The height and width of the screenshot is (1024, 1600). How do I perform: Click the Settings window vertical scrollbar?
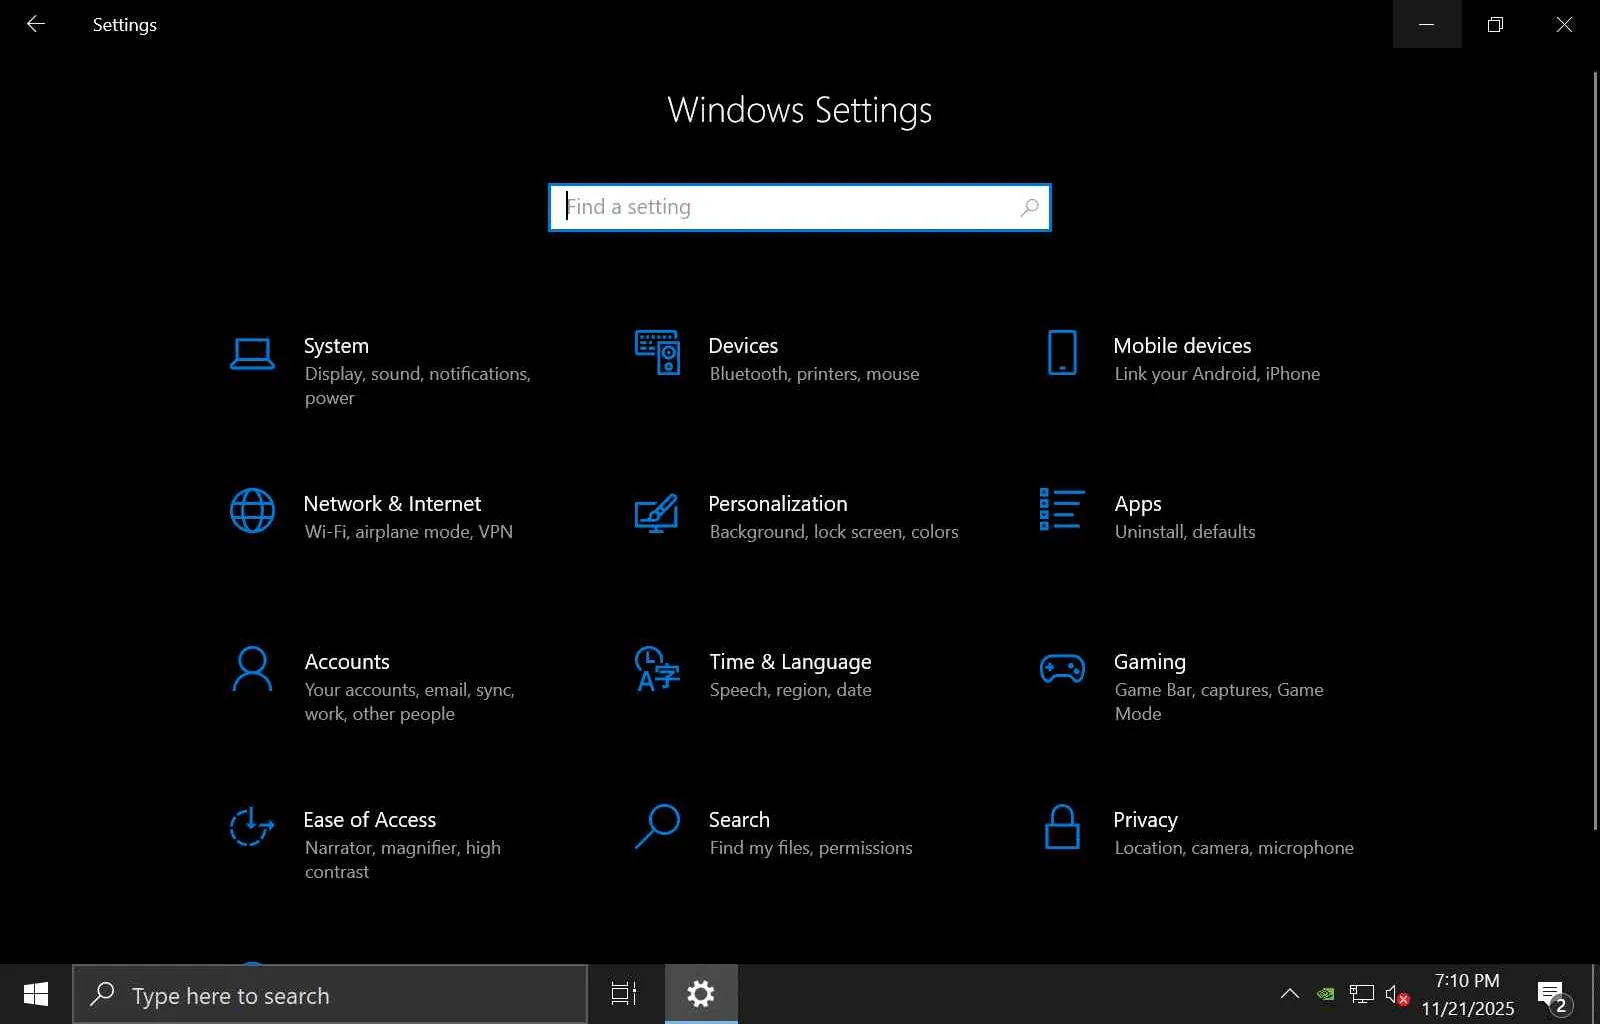1595,450
